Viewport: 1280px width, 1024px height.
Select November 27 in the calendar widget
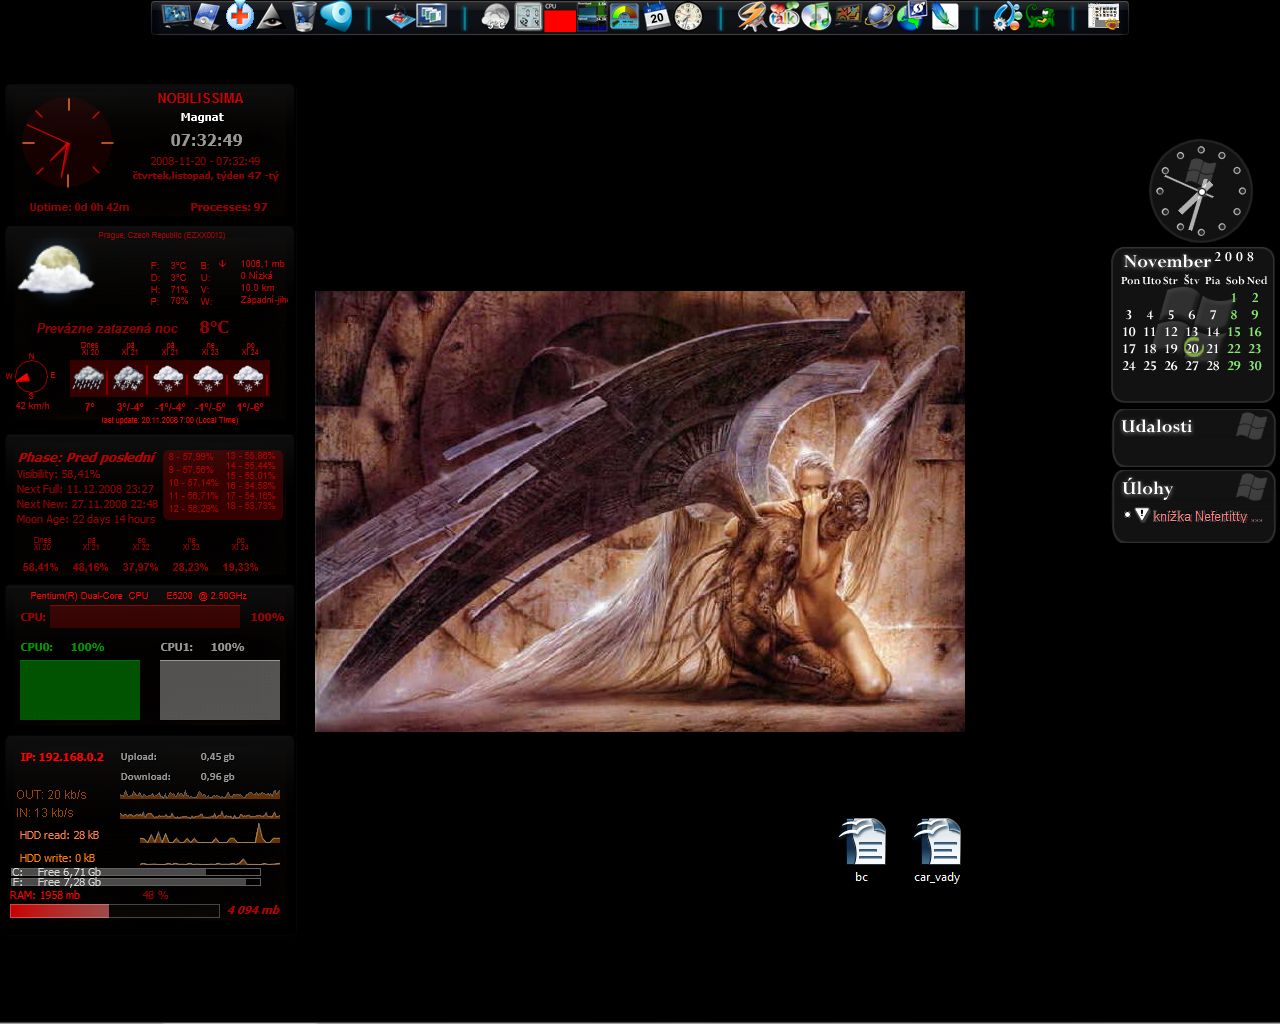click(1192, 366)
